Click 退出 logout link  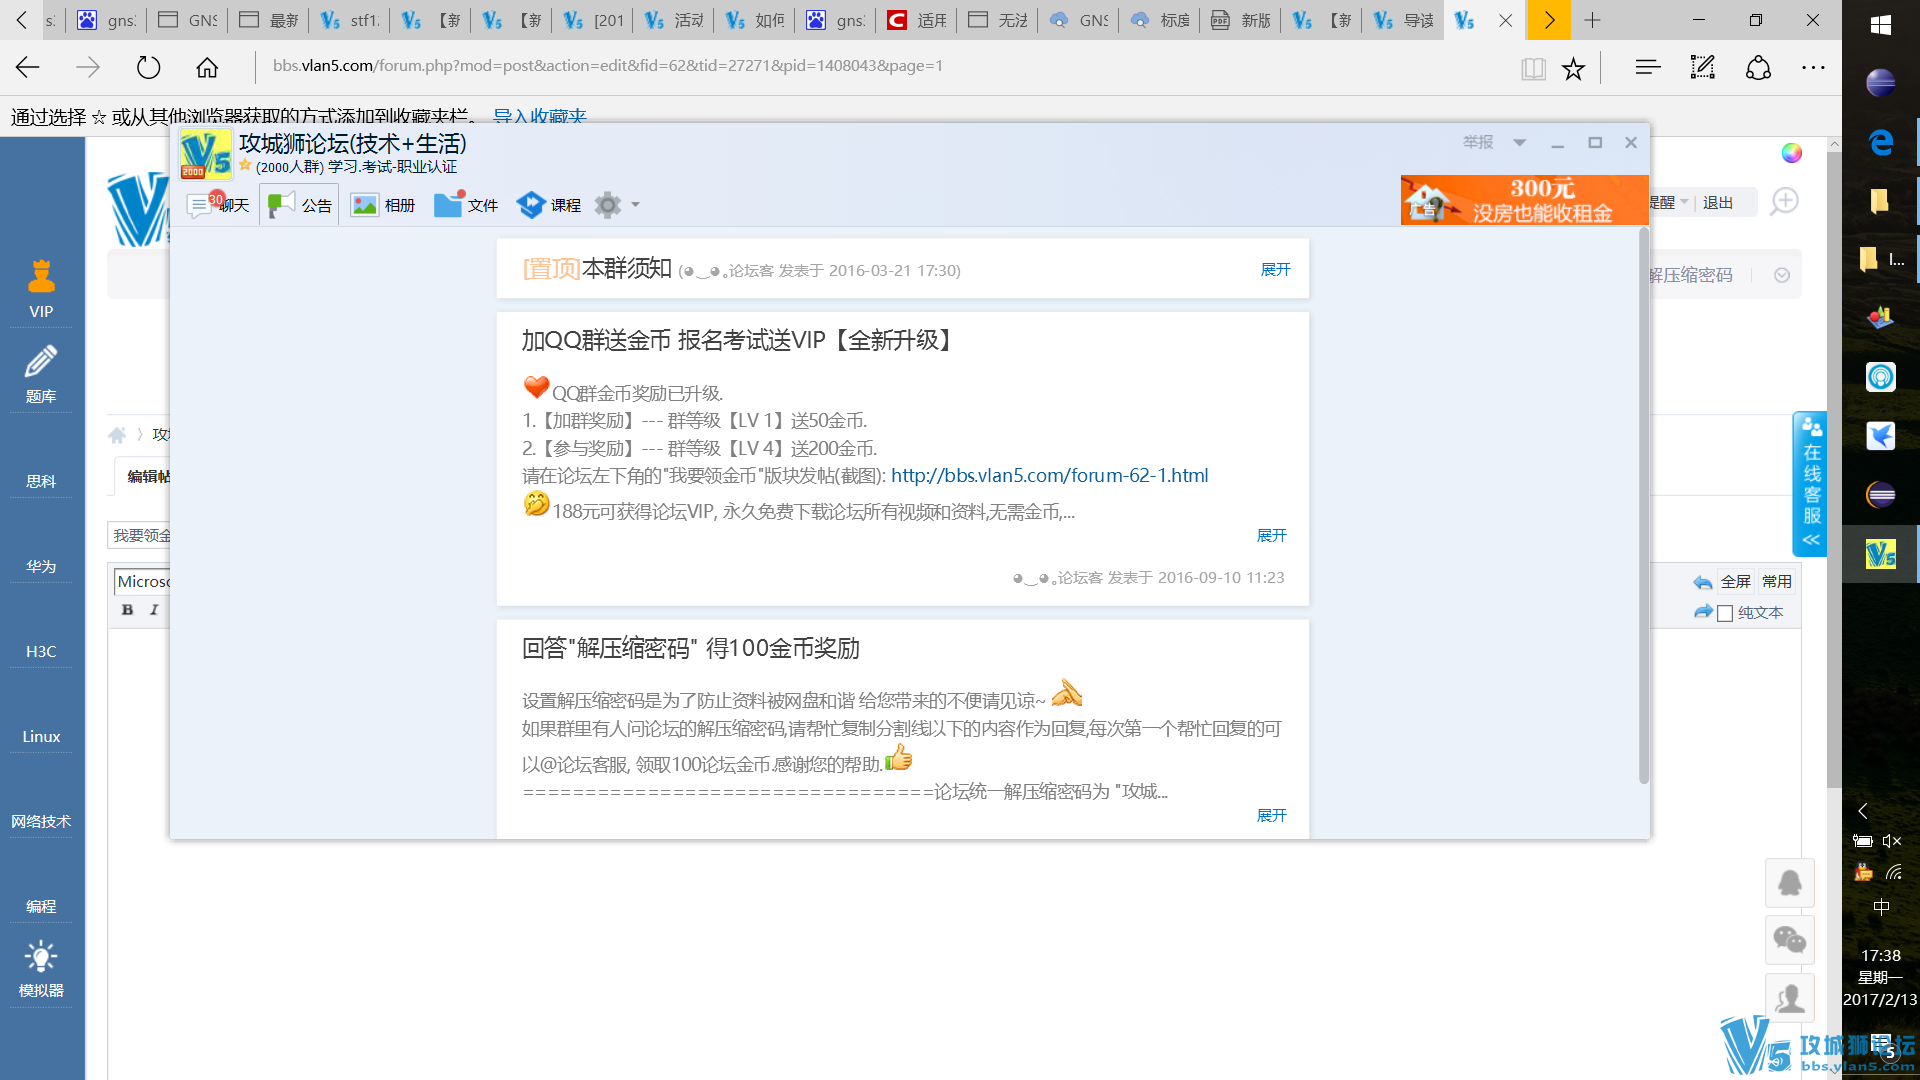click(x=1718, y=202)
